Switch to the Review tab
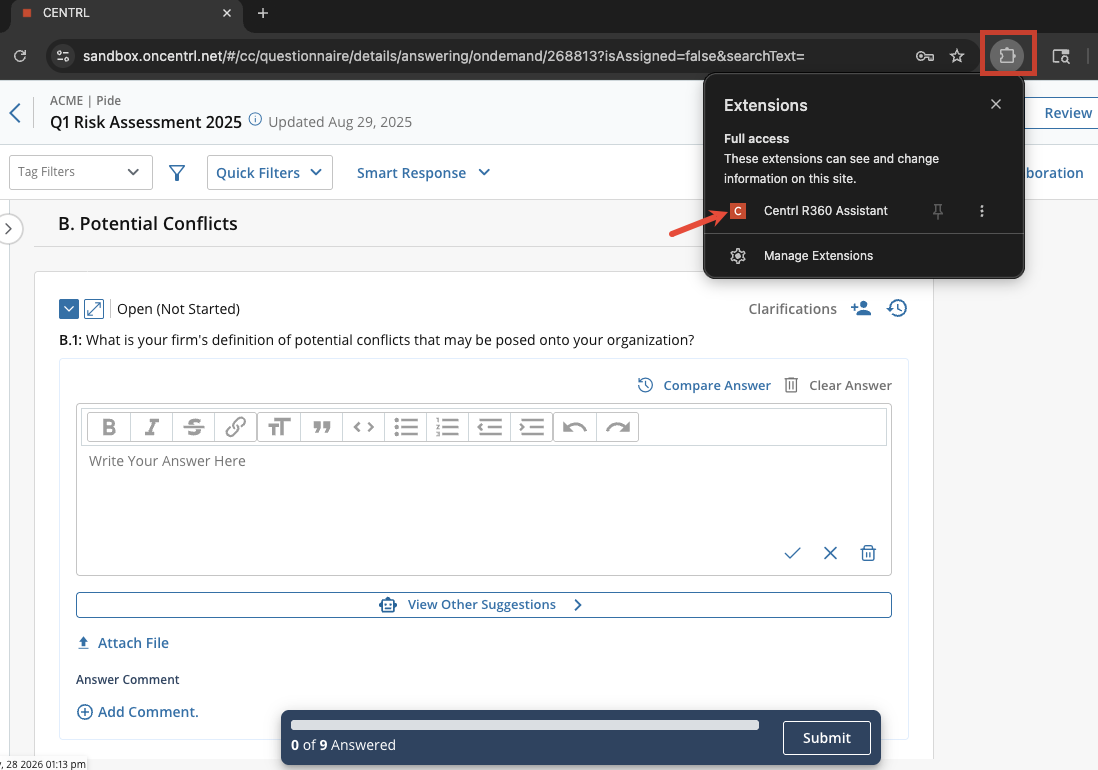The width and height of the screenshot is (1098, 770). click(x=1068, y=113)
